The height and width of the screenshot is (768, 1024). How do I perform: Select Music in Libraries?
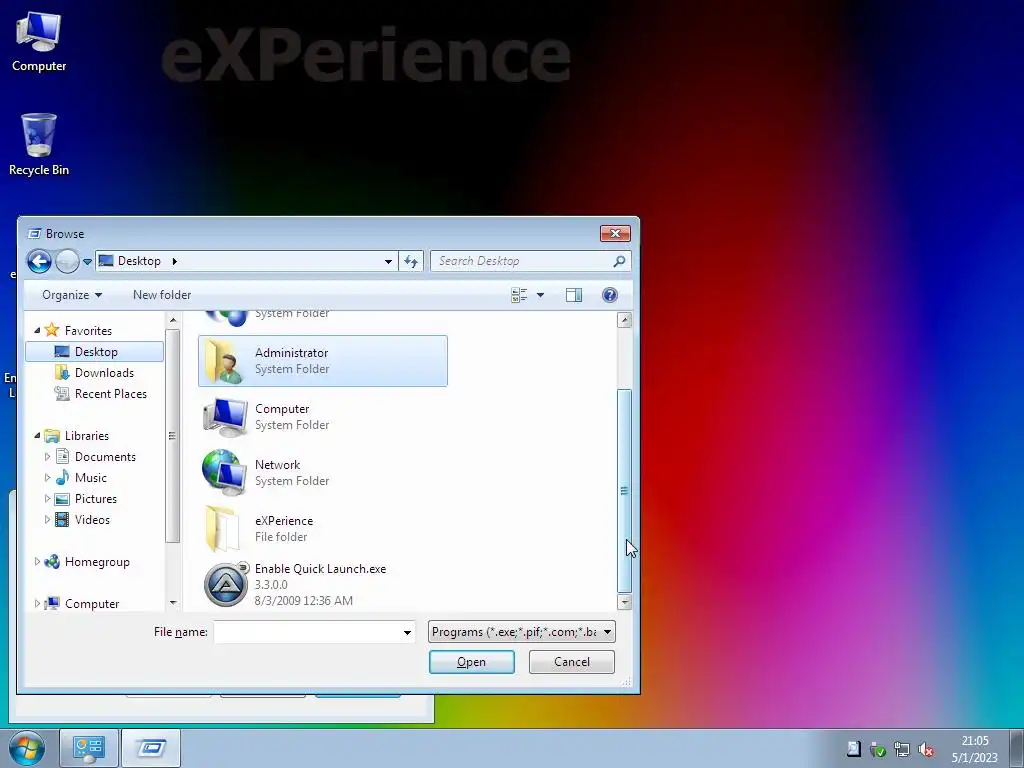[82, 477]
